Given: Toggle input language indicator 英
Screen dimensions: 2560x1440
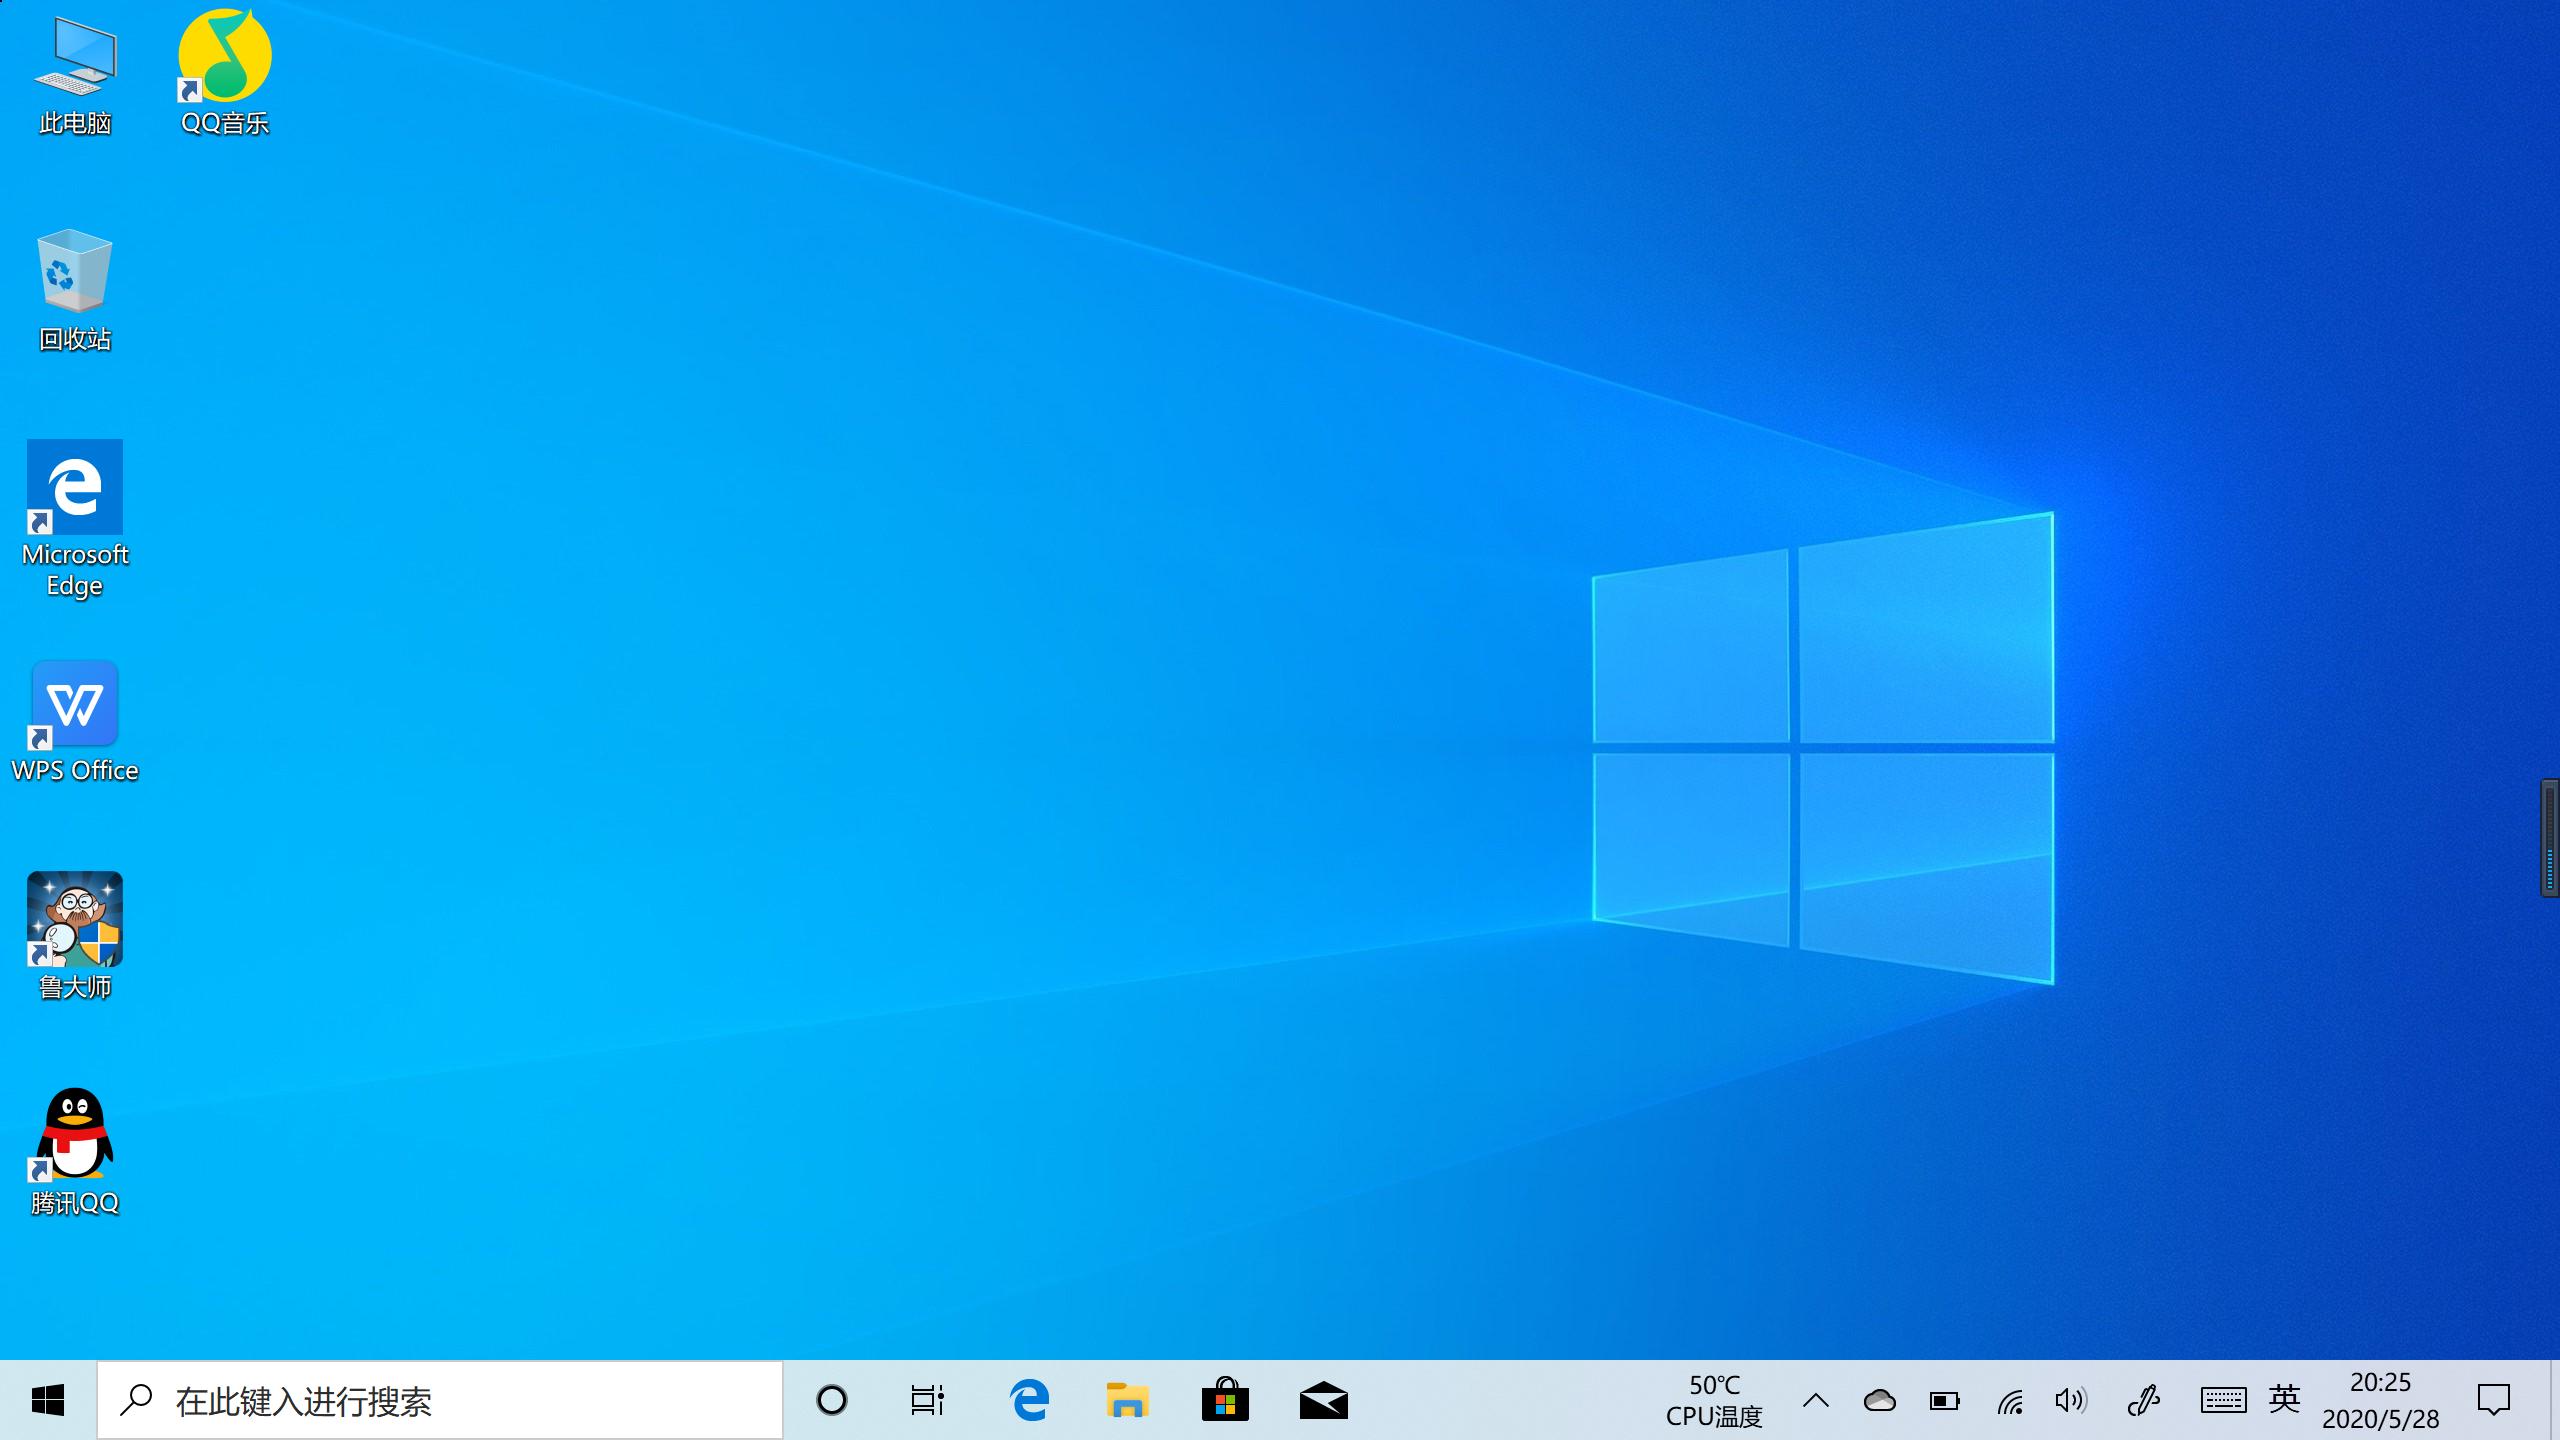Looking at the screenshot, I should click(2285, 1399).
